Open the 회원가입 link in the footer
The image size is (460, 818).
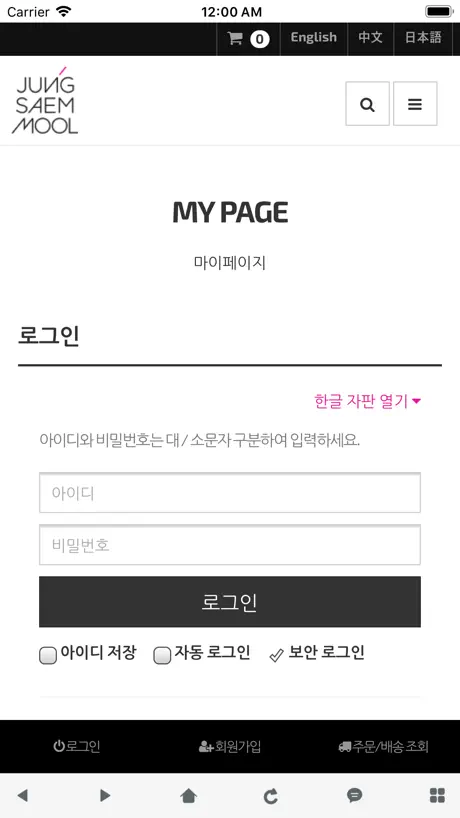(230, 747)
